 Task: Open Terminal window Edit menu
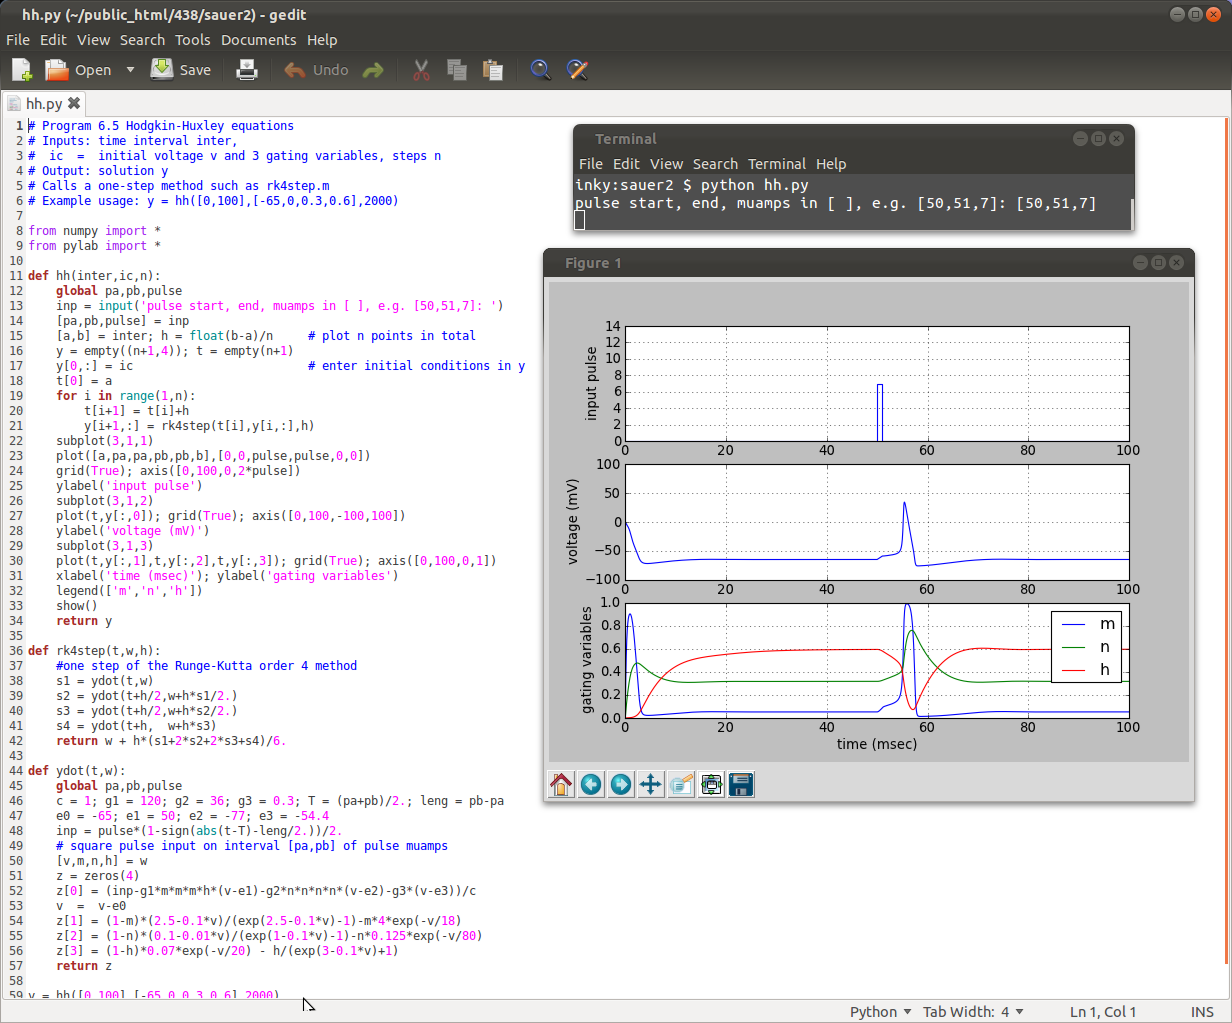pos(626,164)
